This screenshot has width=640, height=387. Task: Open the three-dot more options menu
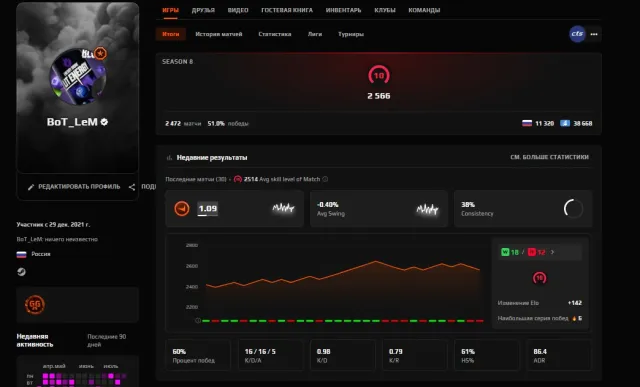(x=594, y=34)
